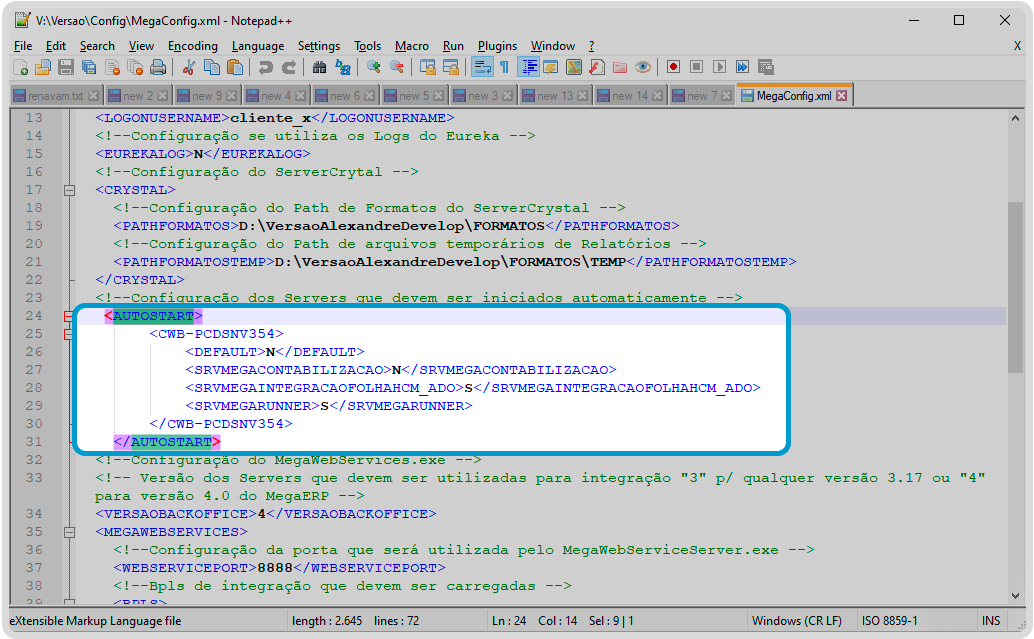This screenshot has width=1034, height=639.
Task: Collapse the MEGAWEBSERVICES fold on line 35
Action: click(x=69, y=532)
